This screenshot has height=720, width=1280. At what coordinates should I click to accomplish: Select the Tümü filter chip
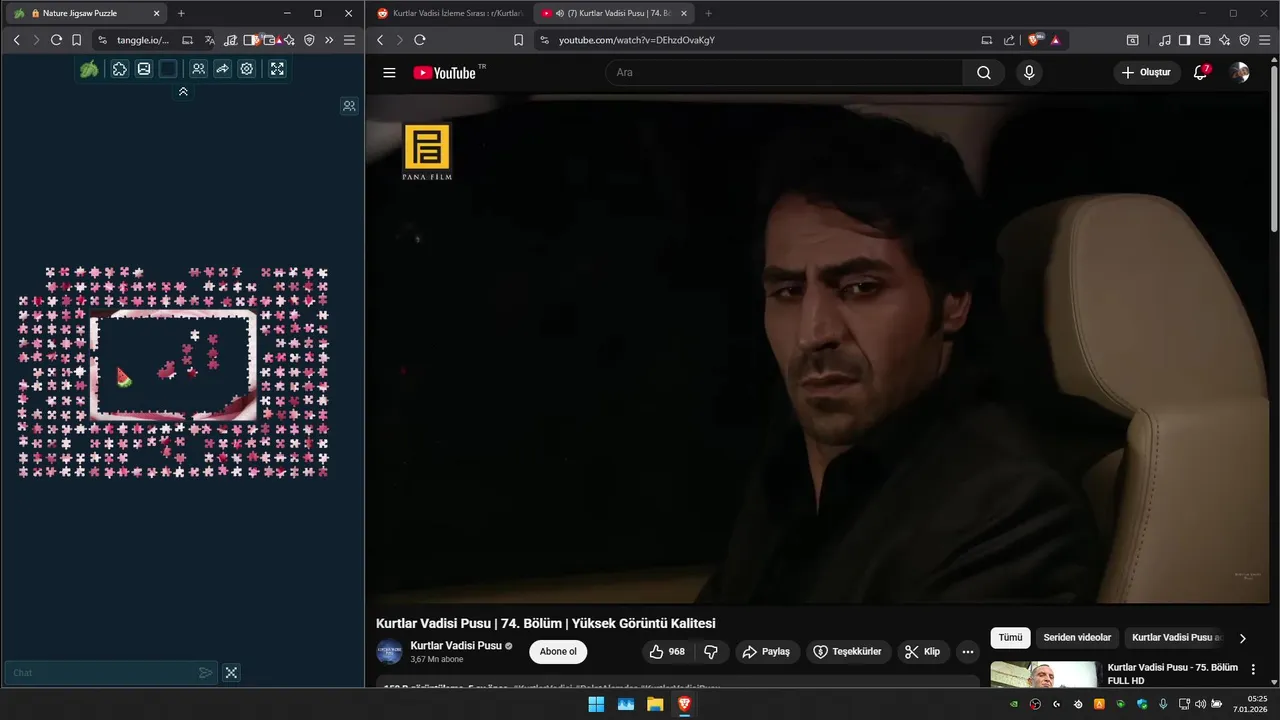point(1010,638)
